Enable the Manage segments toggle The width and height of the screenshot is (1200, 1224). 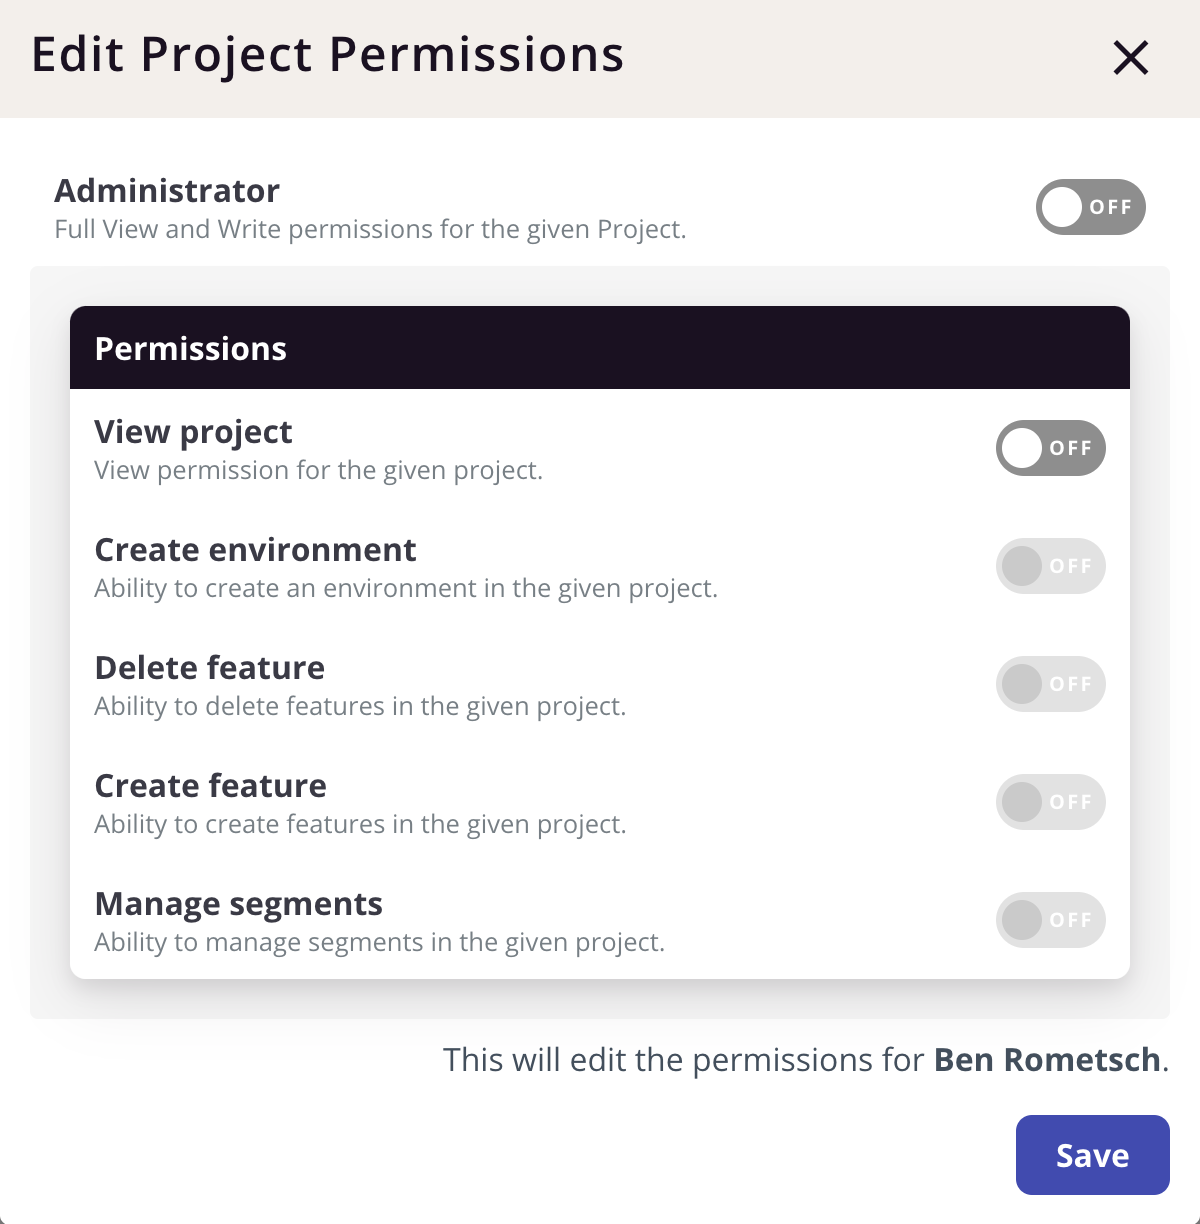(1050, 920)
